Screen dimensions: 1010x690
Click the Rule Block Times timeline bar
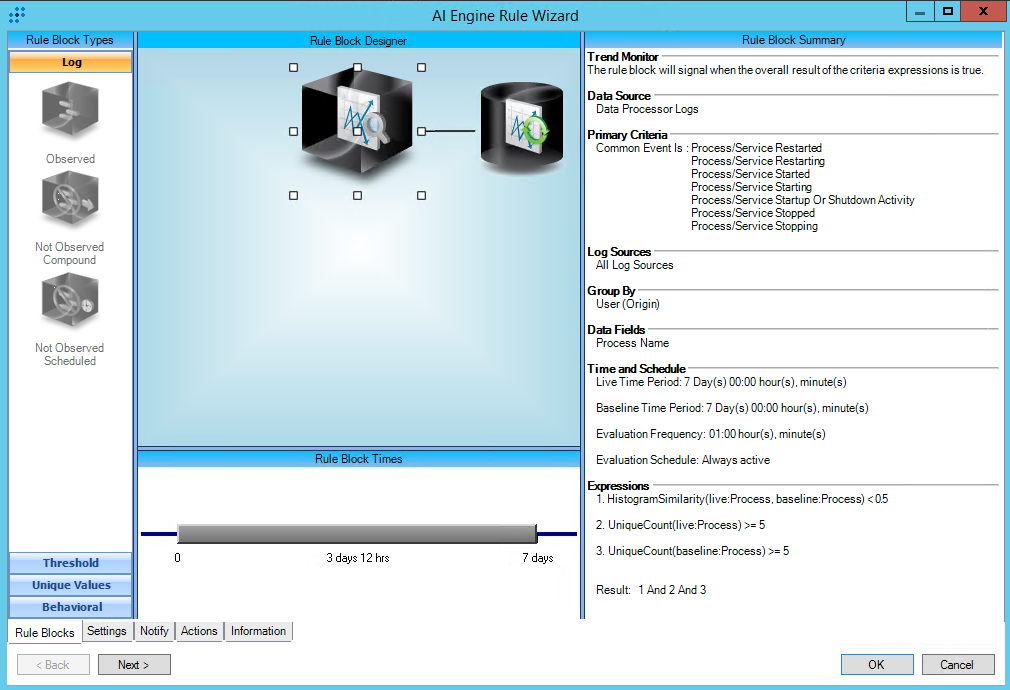[x=357, y=534]
